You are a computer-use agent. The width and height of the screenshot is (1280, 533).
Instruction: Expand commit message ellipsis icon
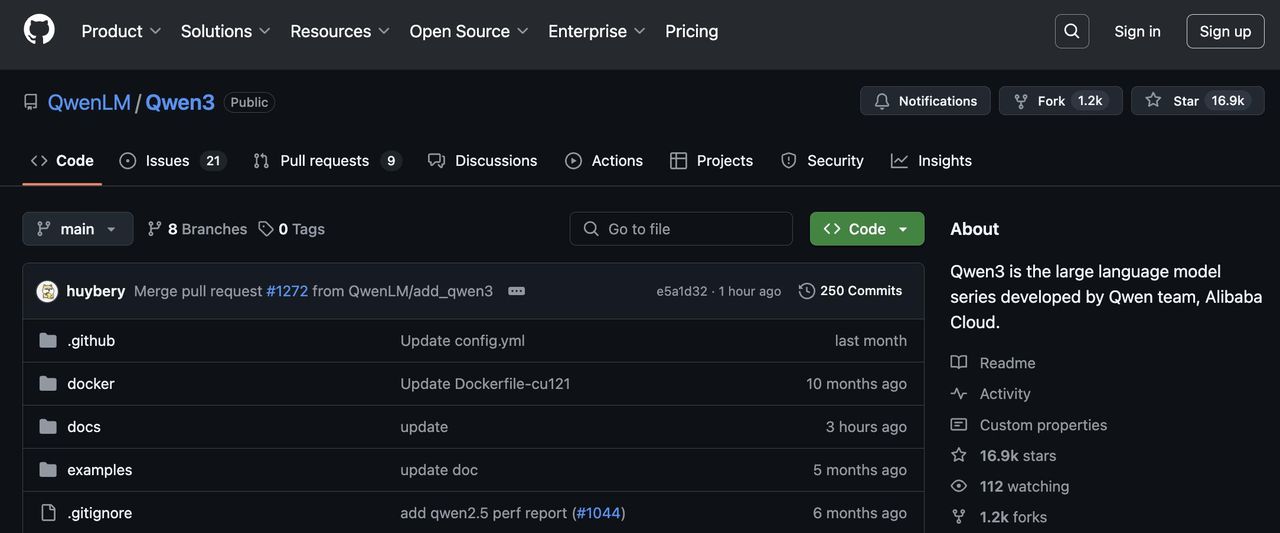click(516, 291)
